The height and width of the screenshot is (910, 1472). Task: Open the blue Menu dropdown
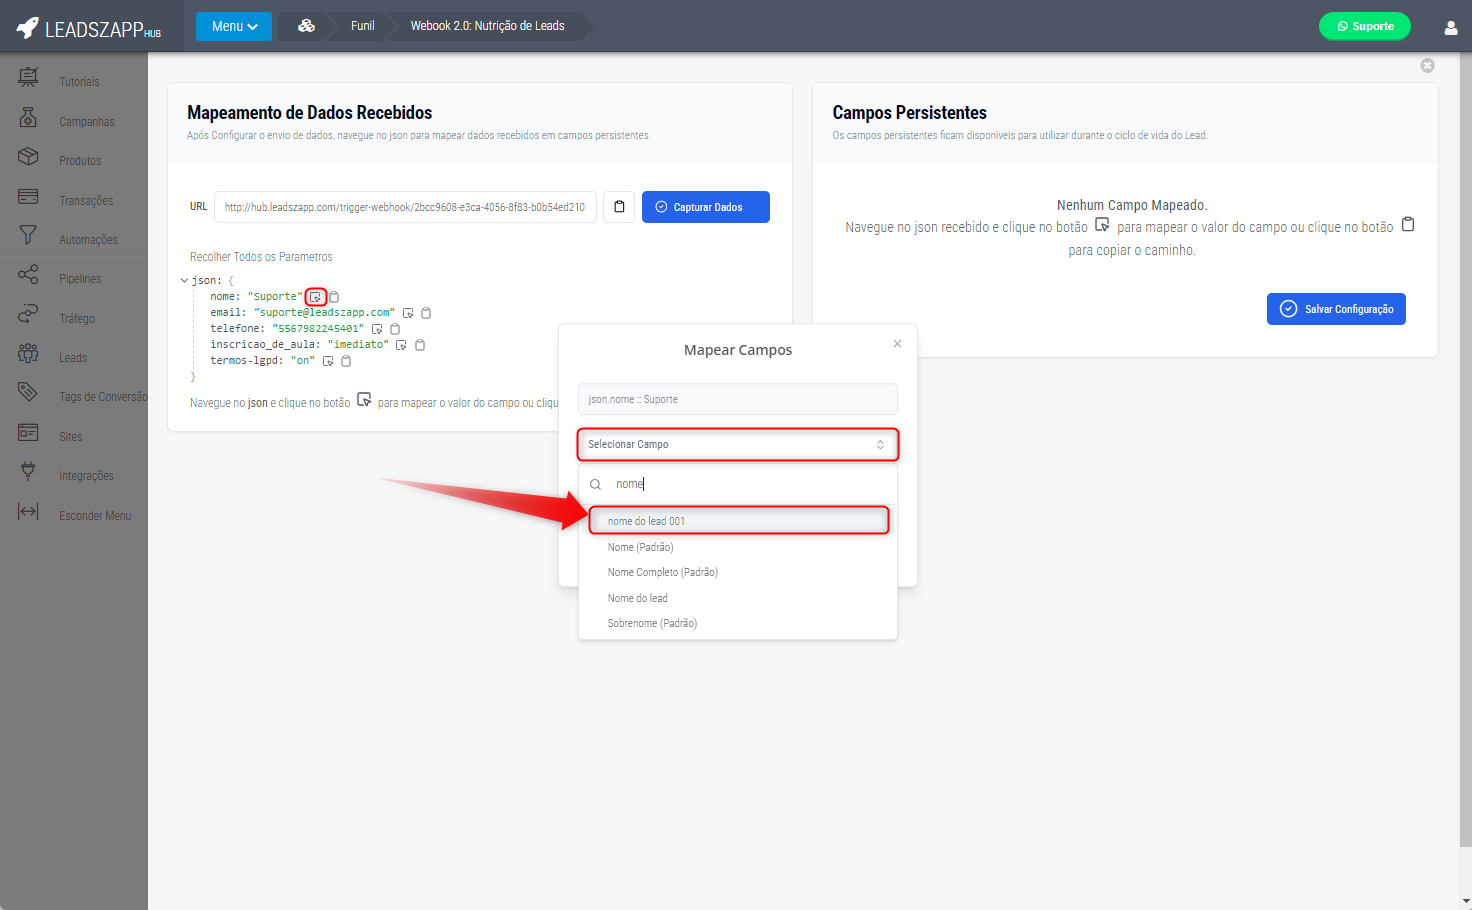[x=234, y=26]
